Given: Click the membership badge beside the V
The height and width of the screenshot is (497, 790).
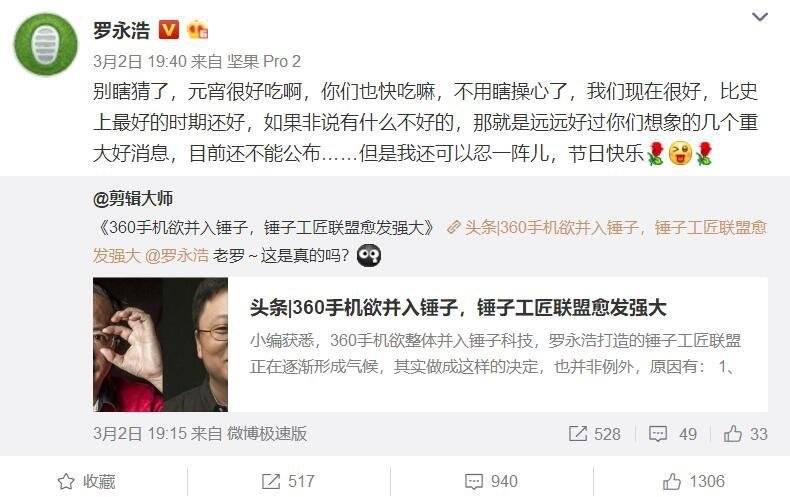Looking at the screenshot, I should [x=198, y=30].
